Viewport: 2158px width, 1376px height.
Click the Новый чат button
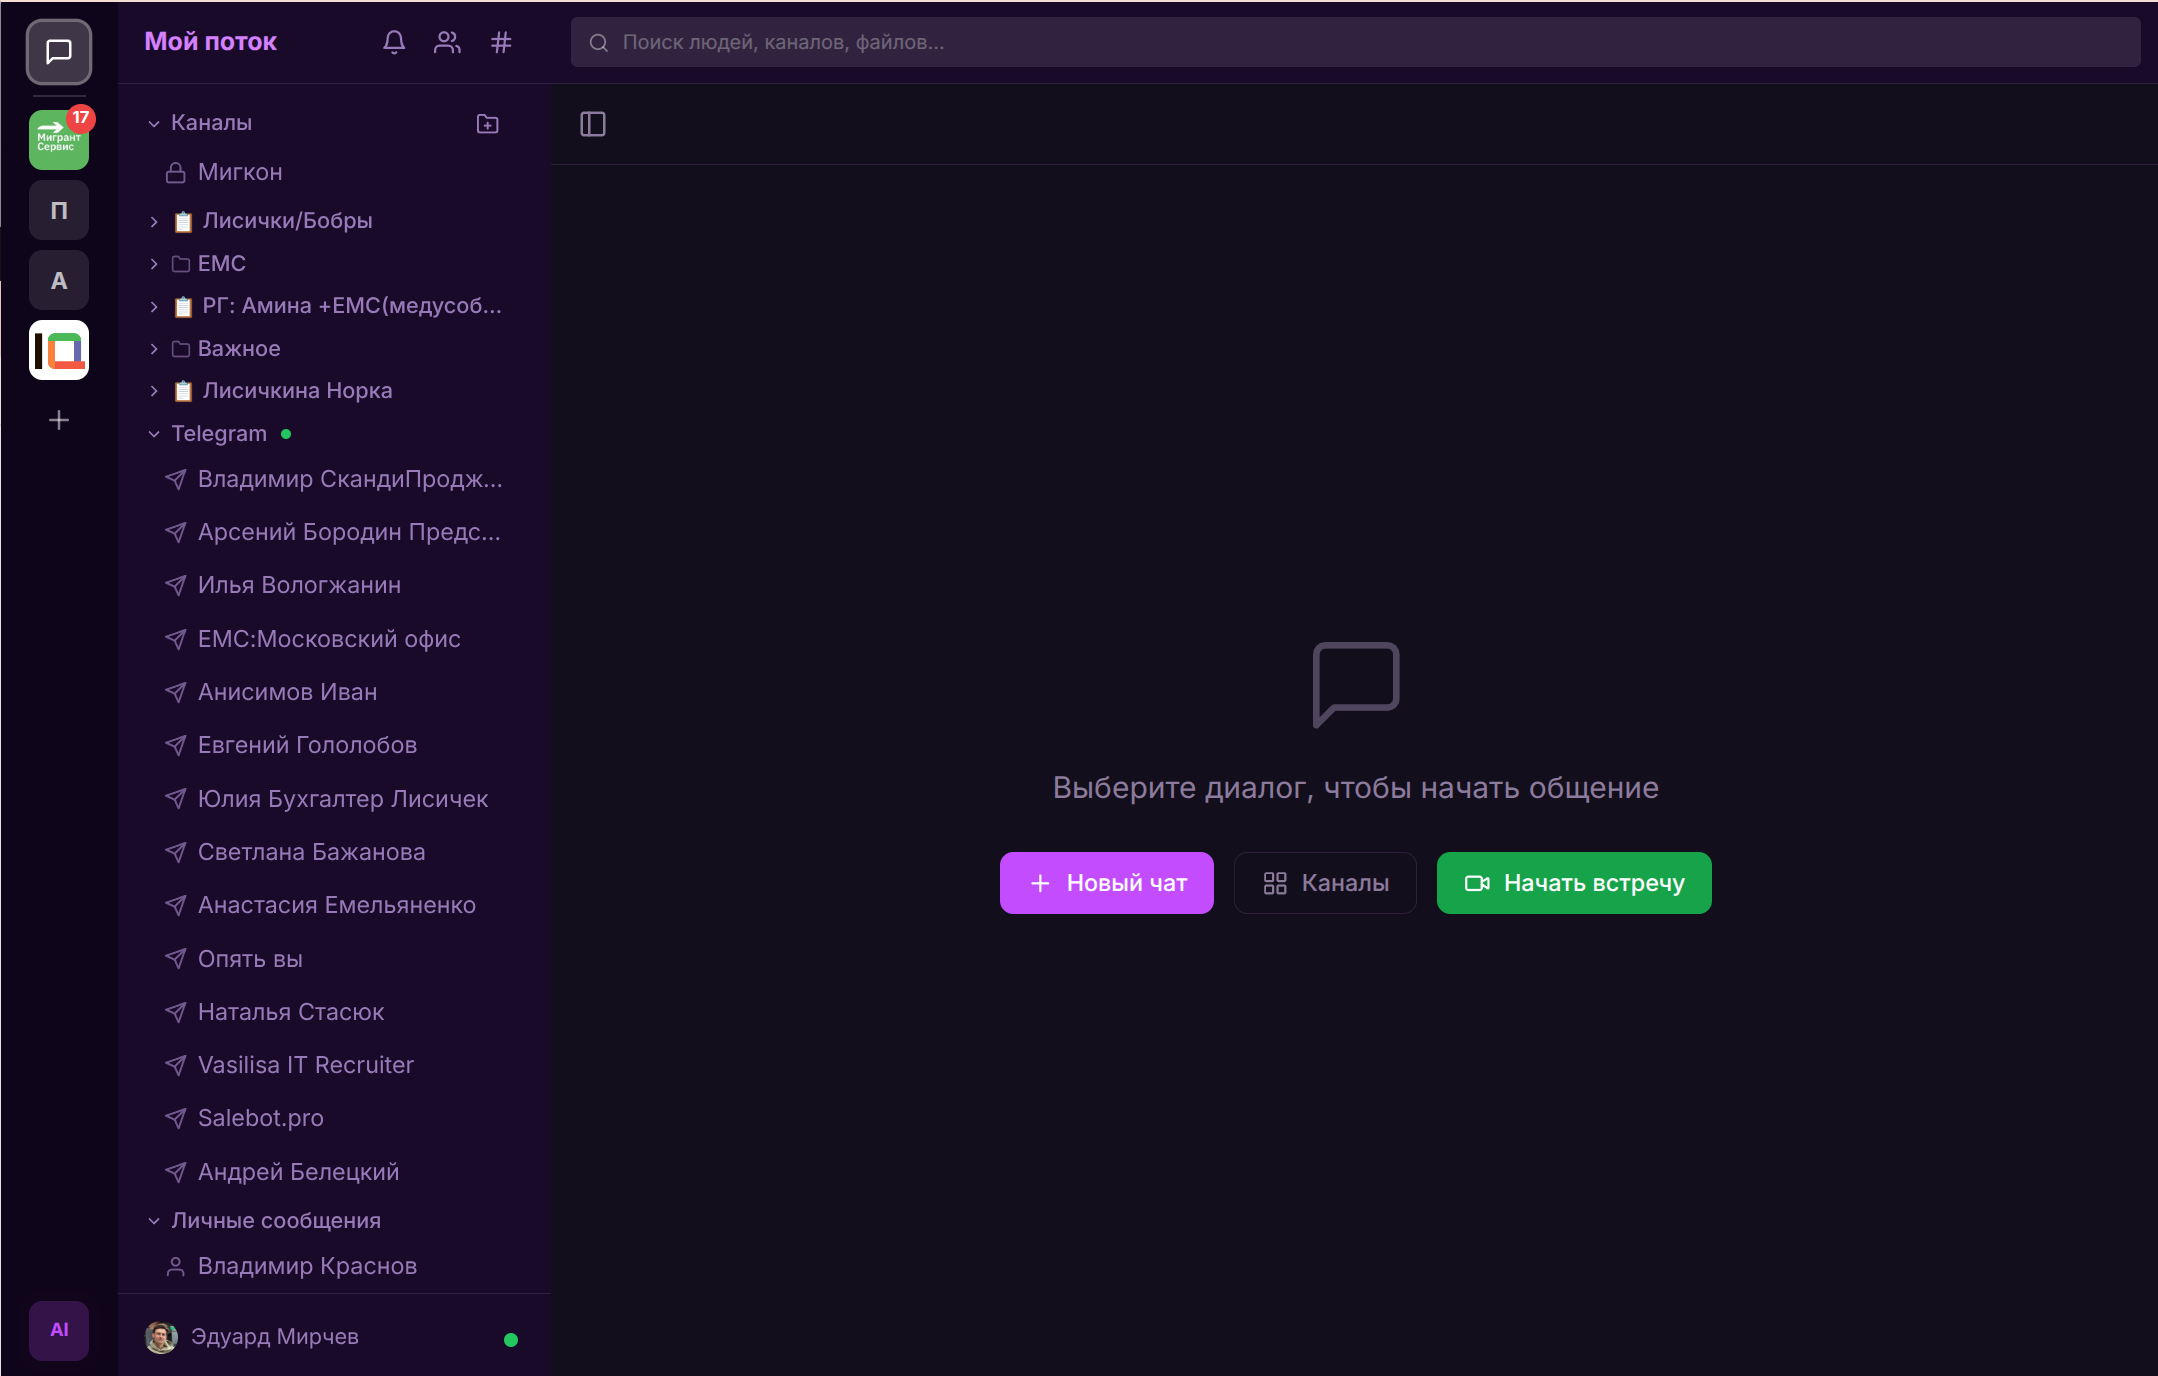pos(1106,883)
